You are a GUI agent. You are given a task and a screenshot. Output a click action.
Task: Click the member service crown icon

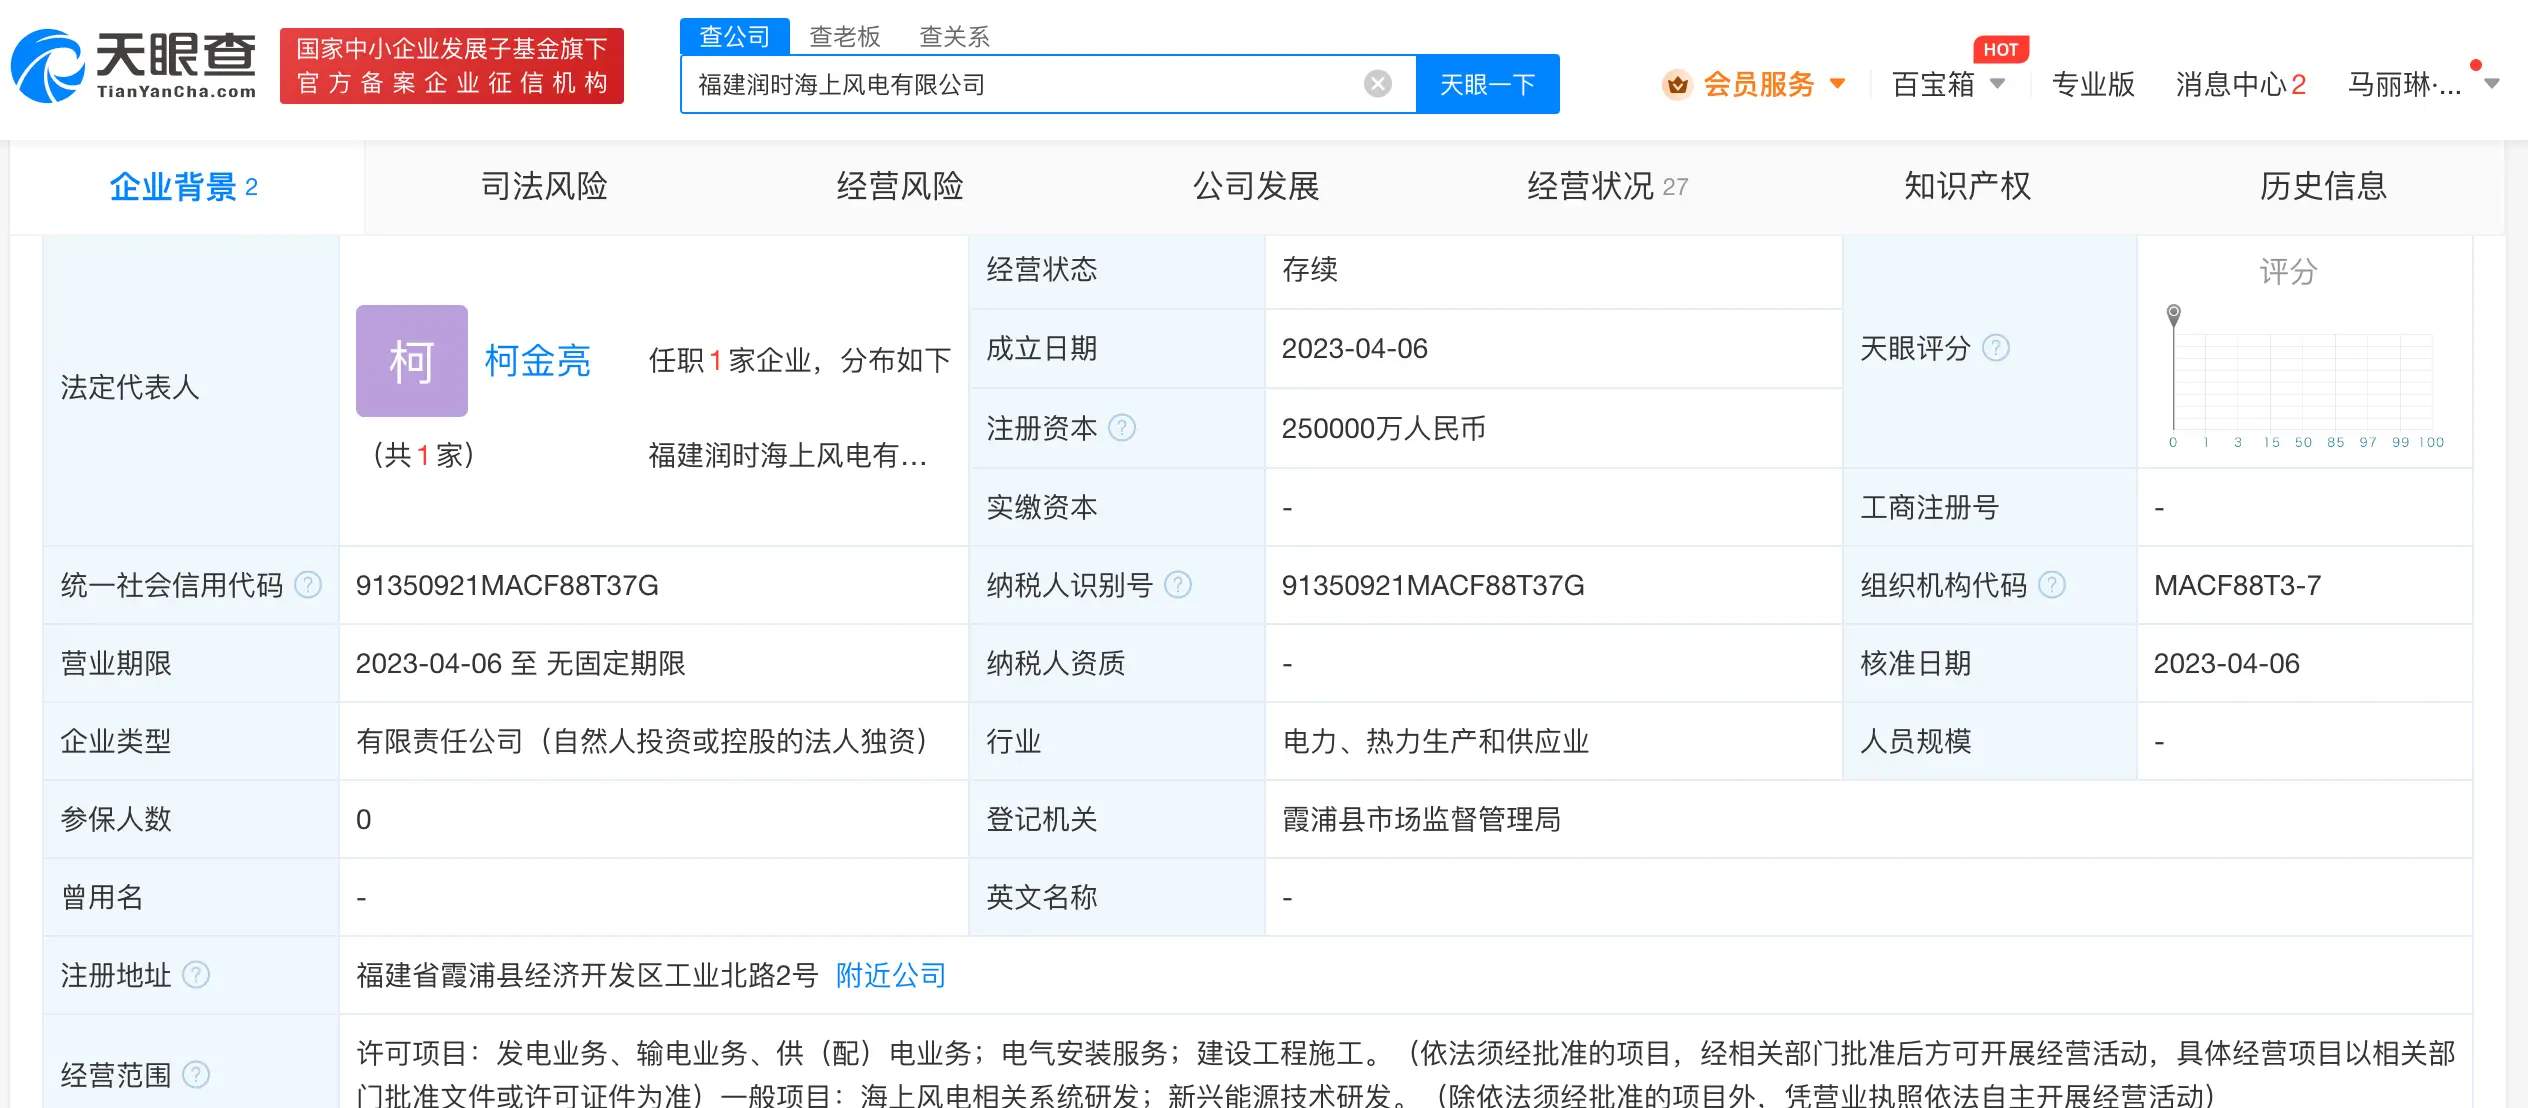pos(1678,85)
